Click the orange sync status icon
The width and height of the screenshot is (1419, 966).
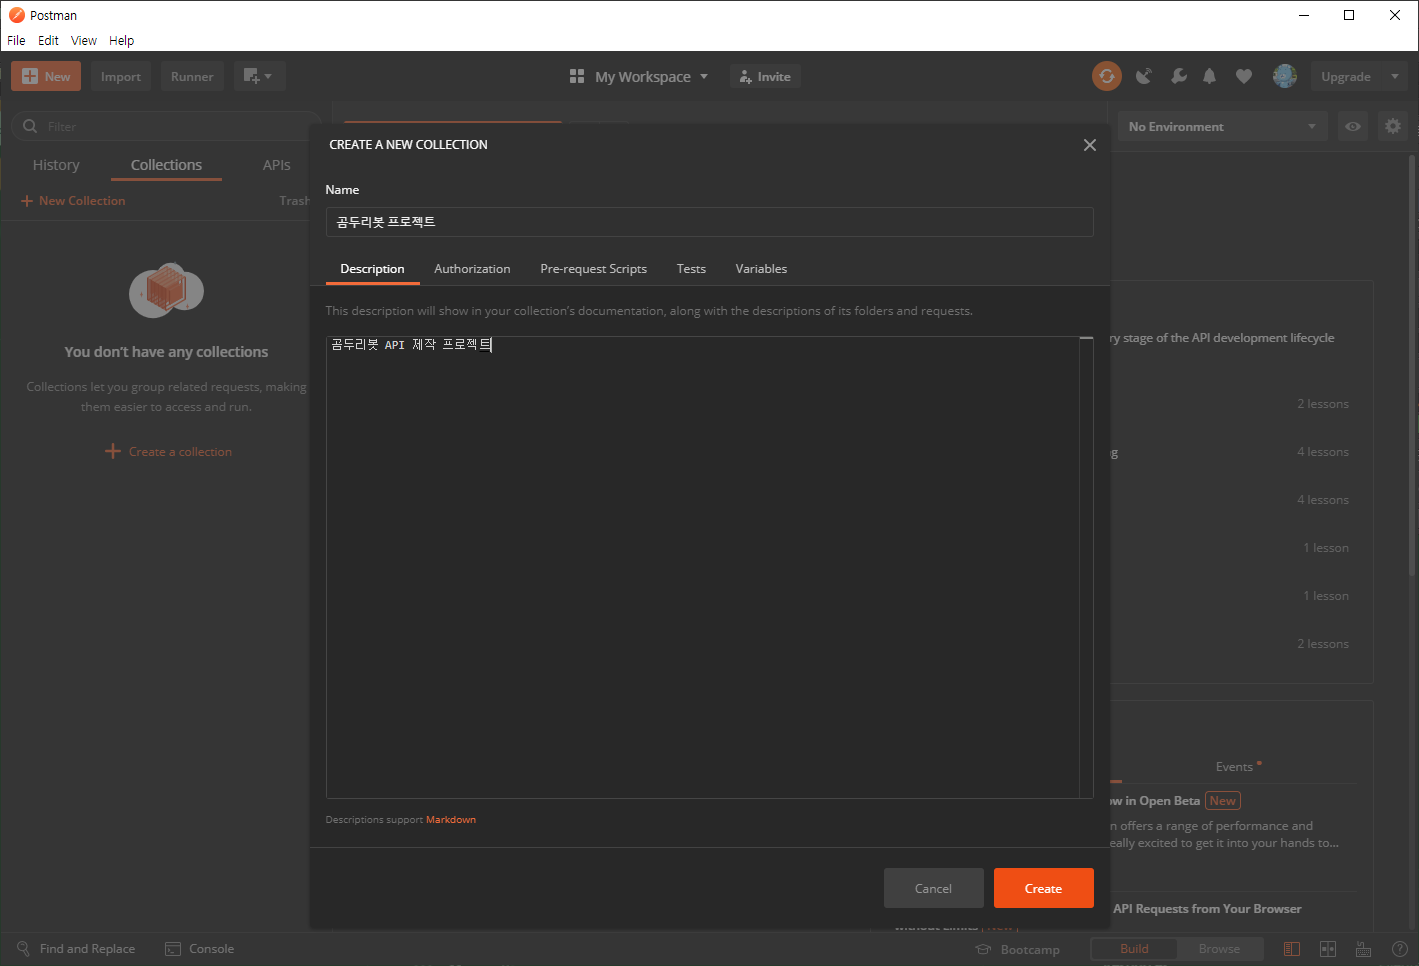click(1107, 76)
